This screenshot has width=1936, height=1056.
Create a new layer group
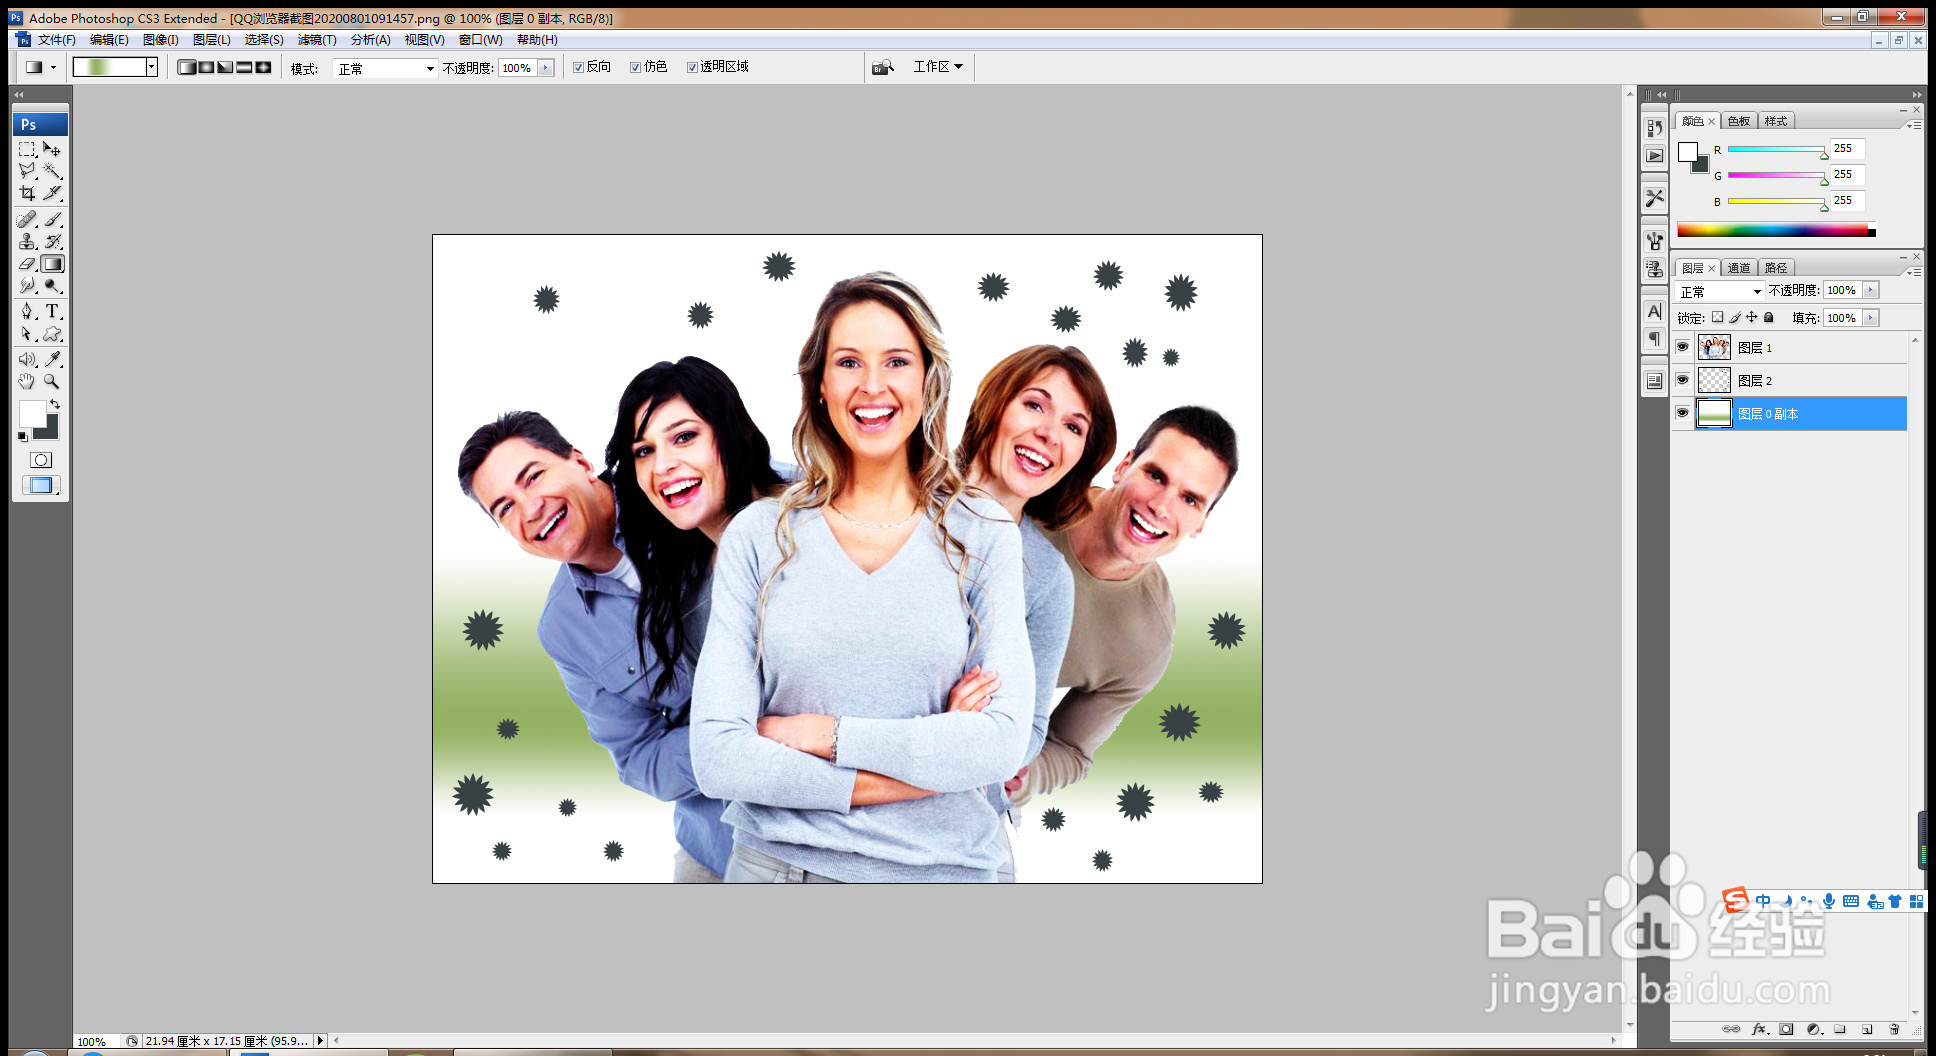click(x=1840, y=1029)
